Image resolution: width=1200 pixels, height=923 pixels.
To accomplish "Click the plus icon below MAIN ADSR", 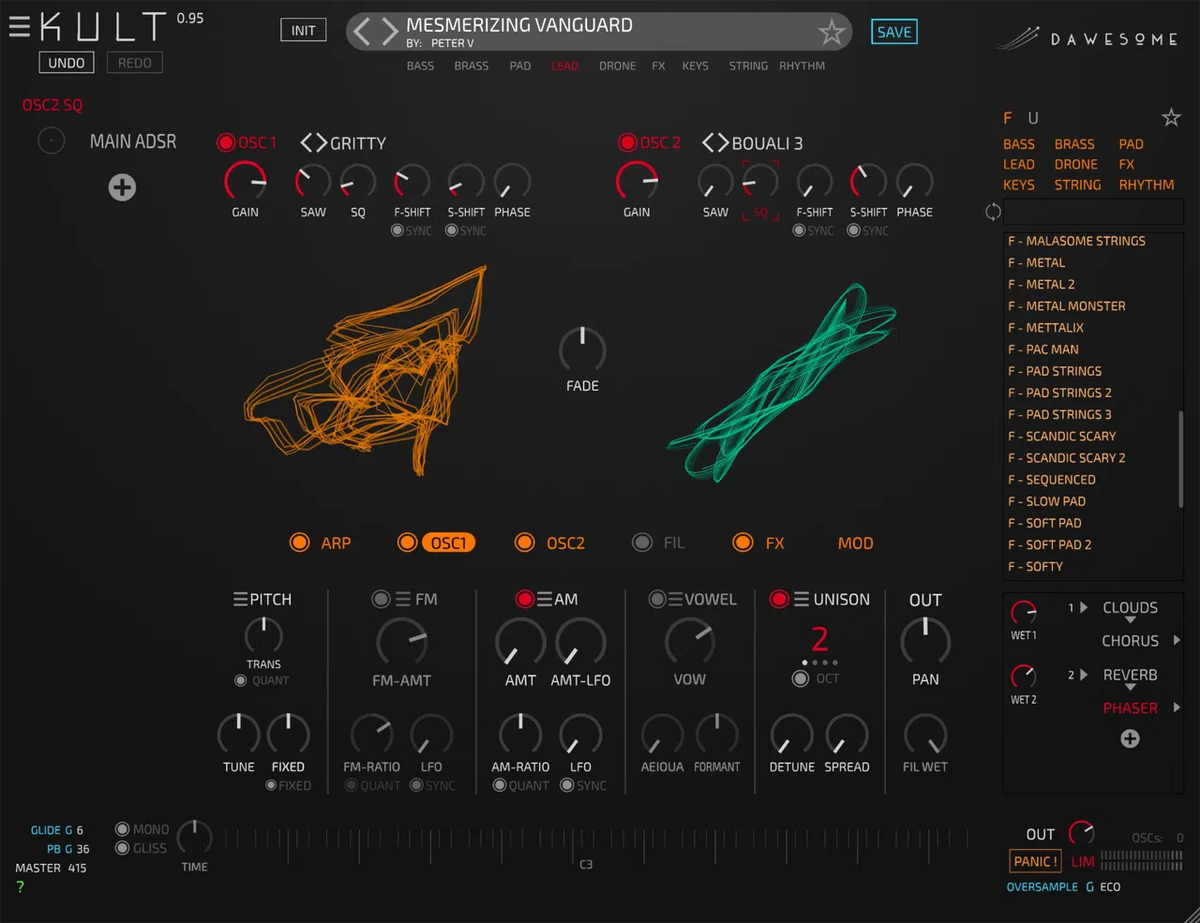I will click(x=122, y=187).
